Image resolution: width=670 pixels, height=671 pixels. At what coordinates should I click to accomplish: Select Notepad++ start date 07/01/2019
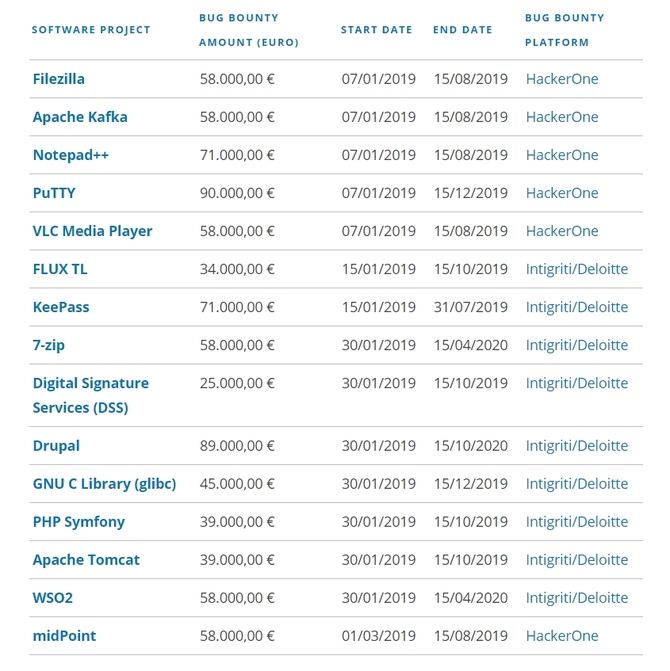tap(379, 155)
